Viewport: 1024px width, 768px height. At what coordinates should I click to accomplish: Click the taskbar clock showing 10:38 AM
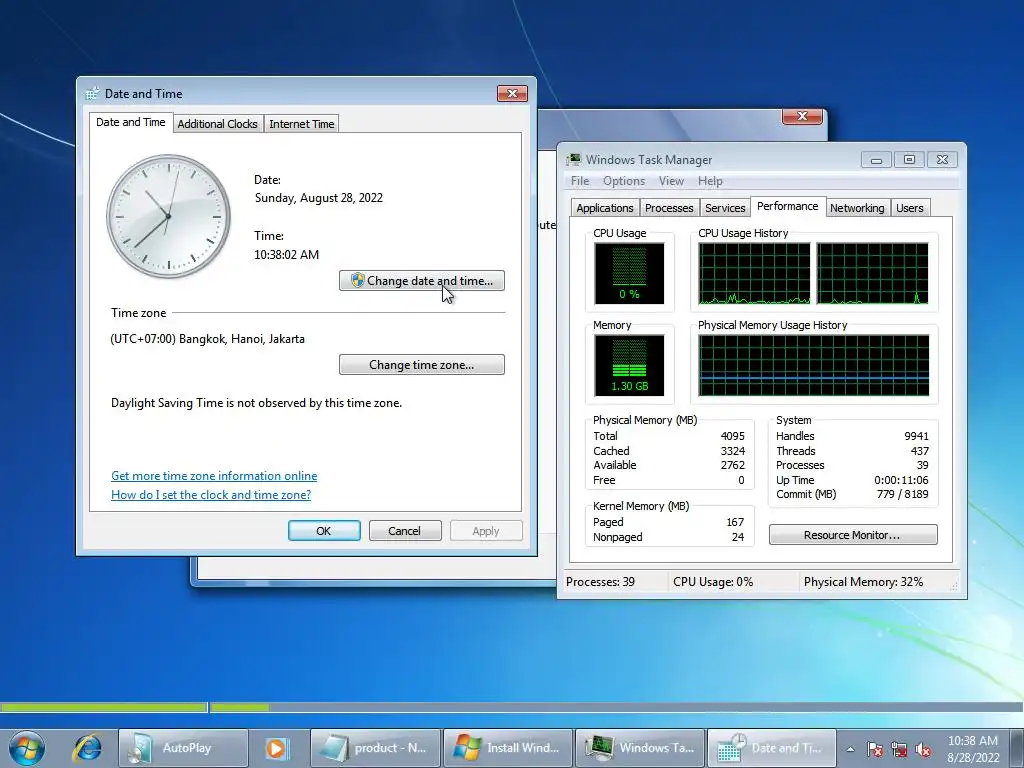(972, 748)
